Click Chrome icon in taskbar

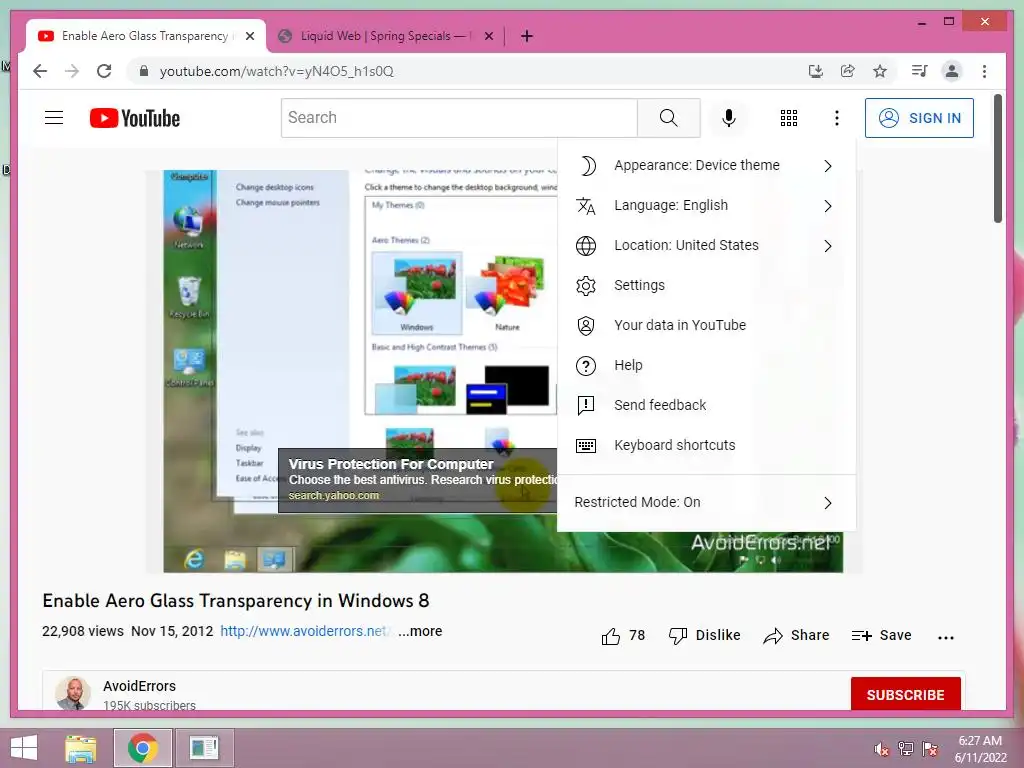click(142, 748)
